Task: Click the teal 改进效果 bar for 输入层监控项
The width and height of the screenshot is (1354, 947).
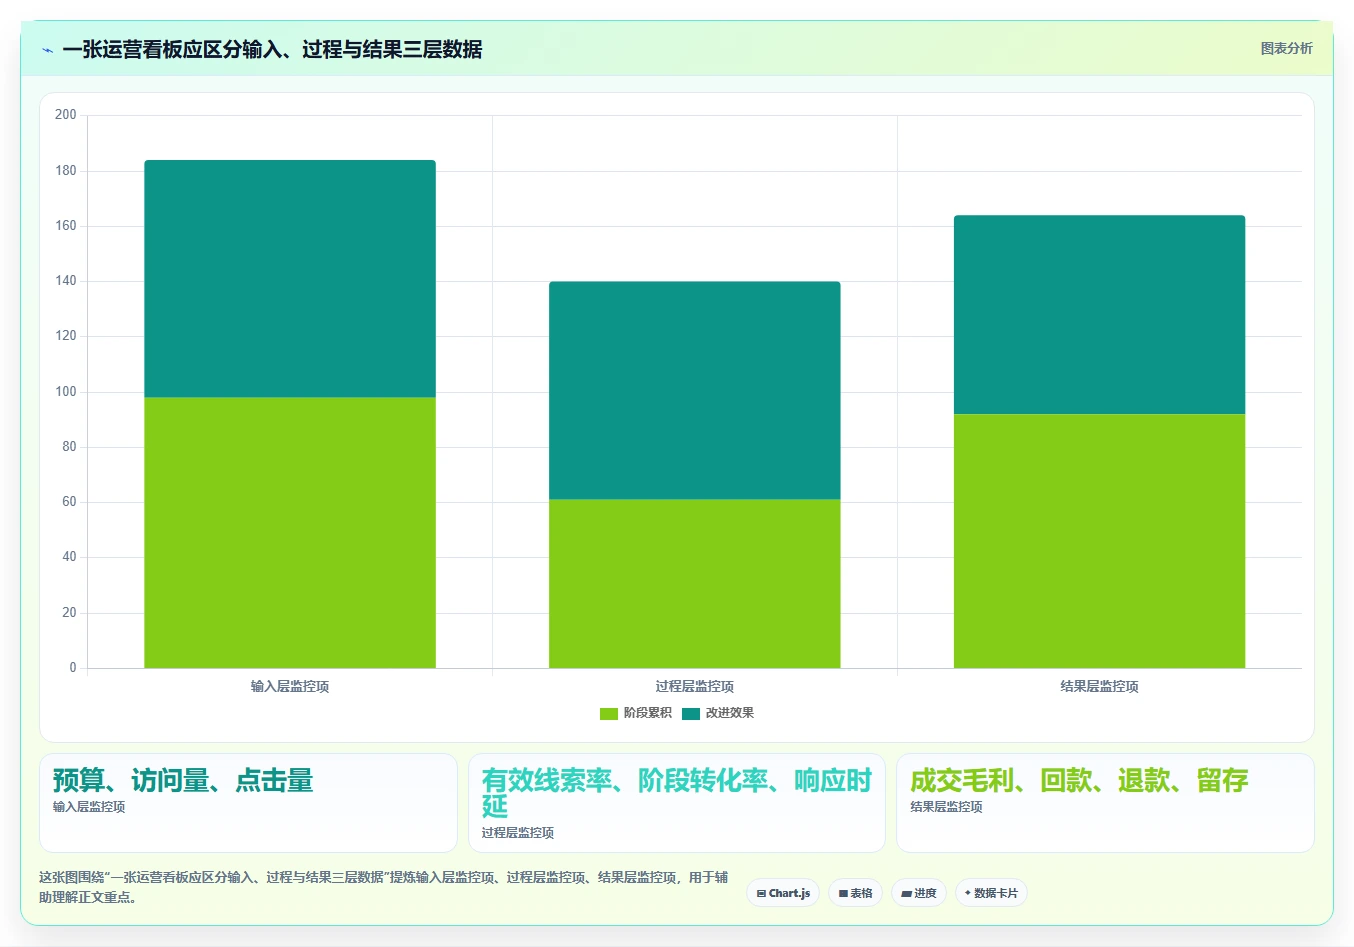Action: point(290,279)
